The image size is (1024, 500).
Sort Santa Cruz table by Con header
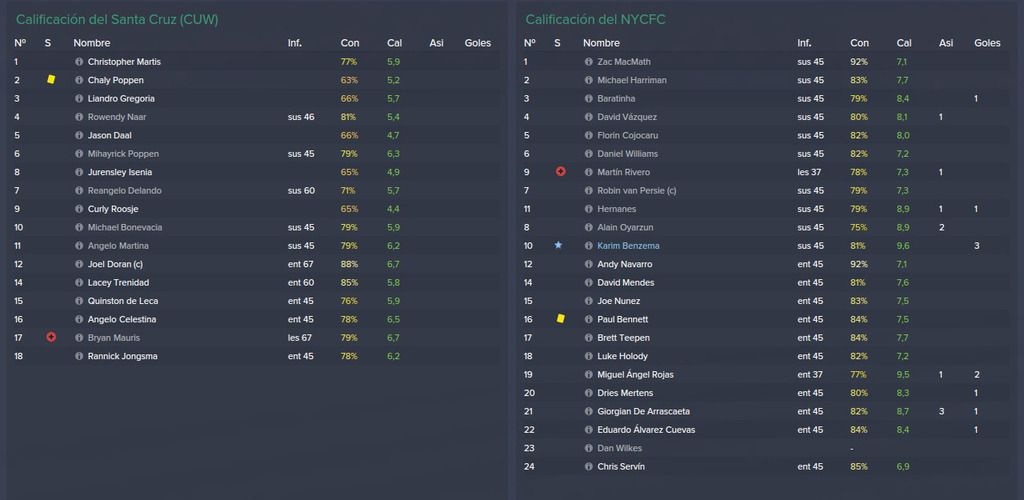point(349,43)
